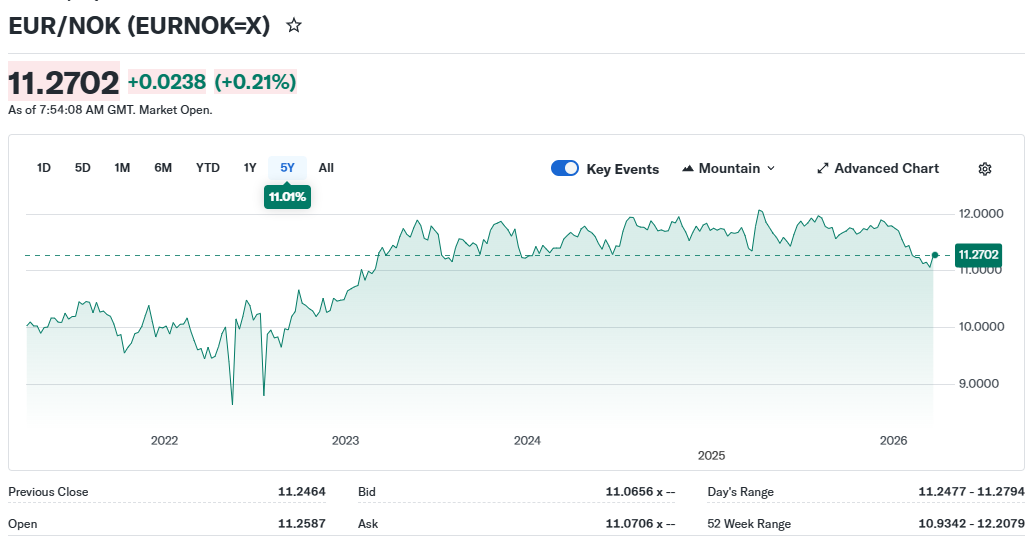Click the +0.21% change percentage

pos(255,82)
